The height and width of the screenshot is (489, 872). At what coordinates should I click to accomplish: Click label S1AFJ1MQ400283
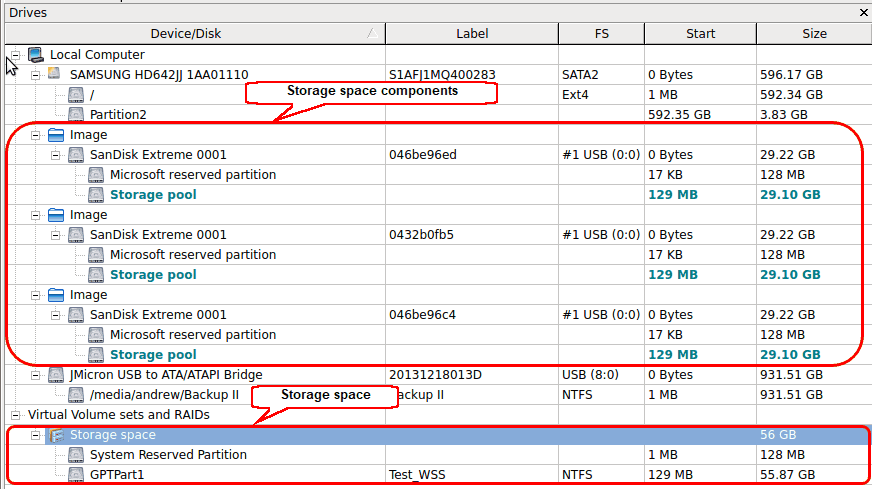click(442, 75)
